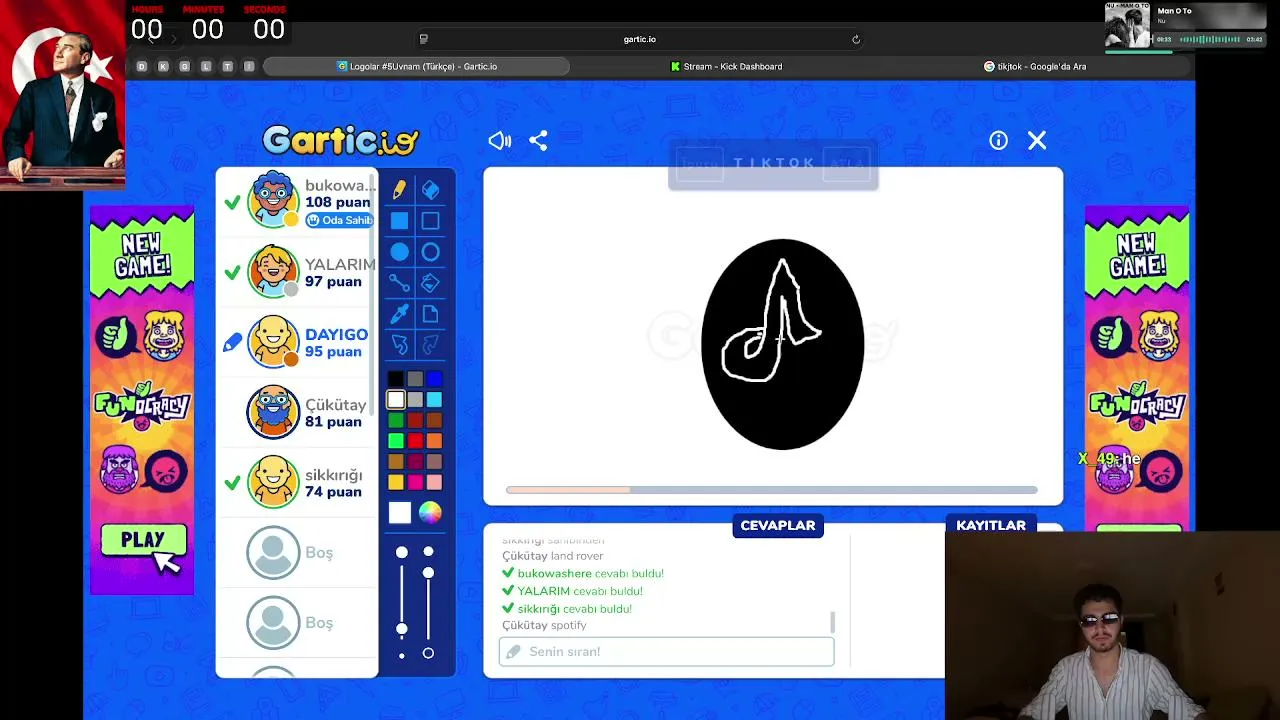Clear the canvas with the blank page icon
The image size is (1280, 720).
(430, 314)
